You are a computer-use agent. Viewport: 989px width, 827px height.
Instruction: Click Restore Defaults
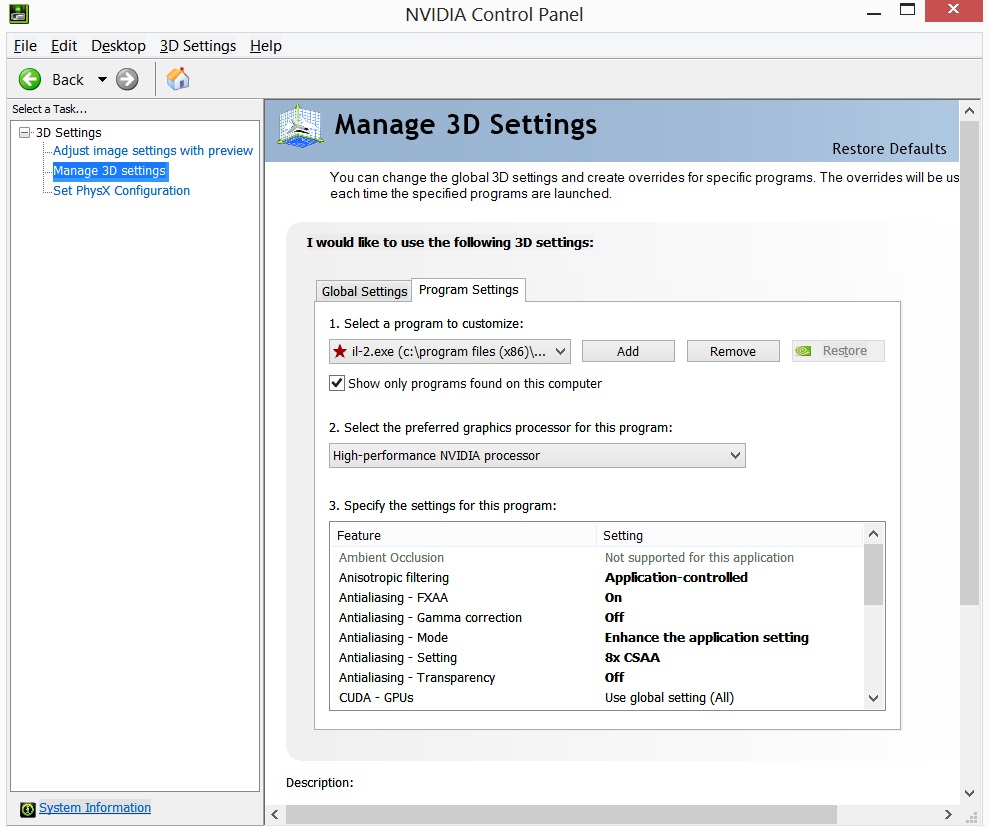[x=889, y=149]
